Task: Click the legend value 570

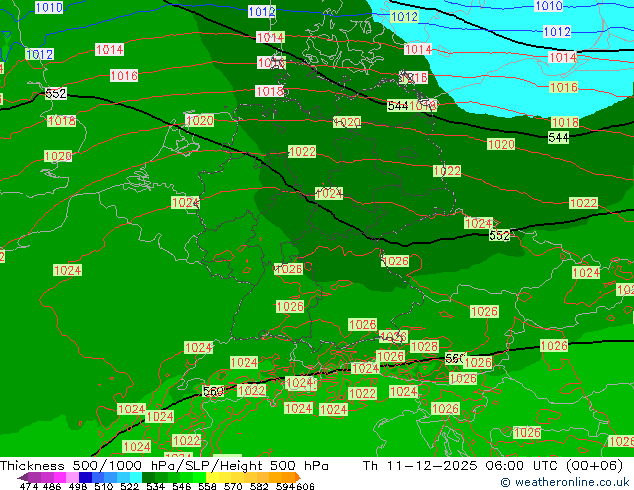Action: coord(233,486)
